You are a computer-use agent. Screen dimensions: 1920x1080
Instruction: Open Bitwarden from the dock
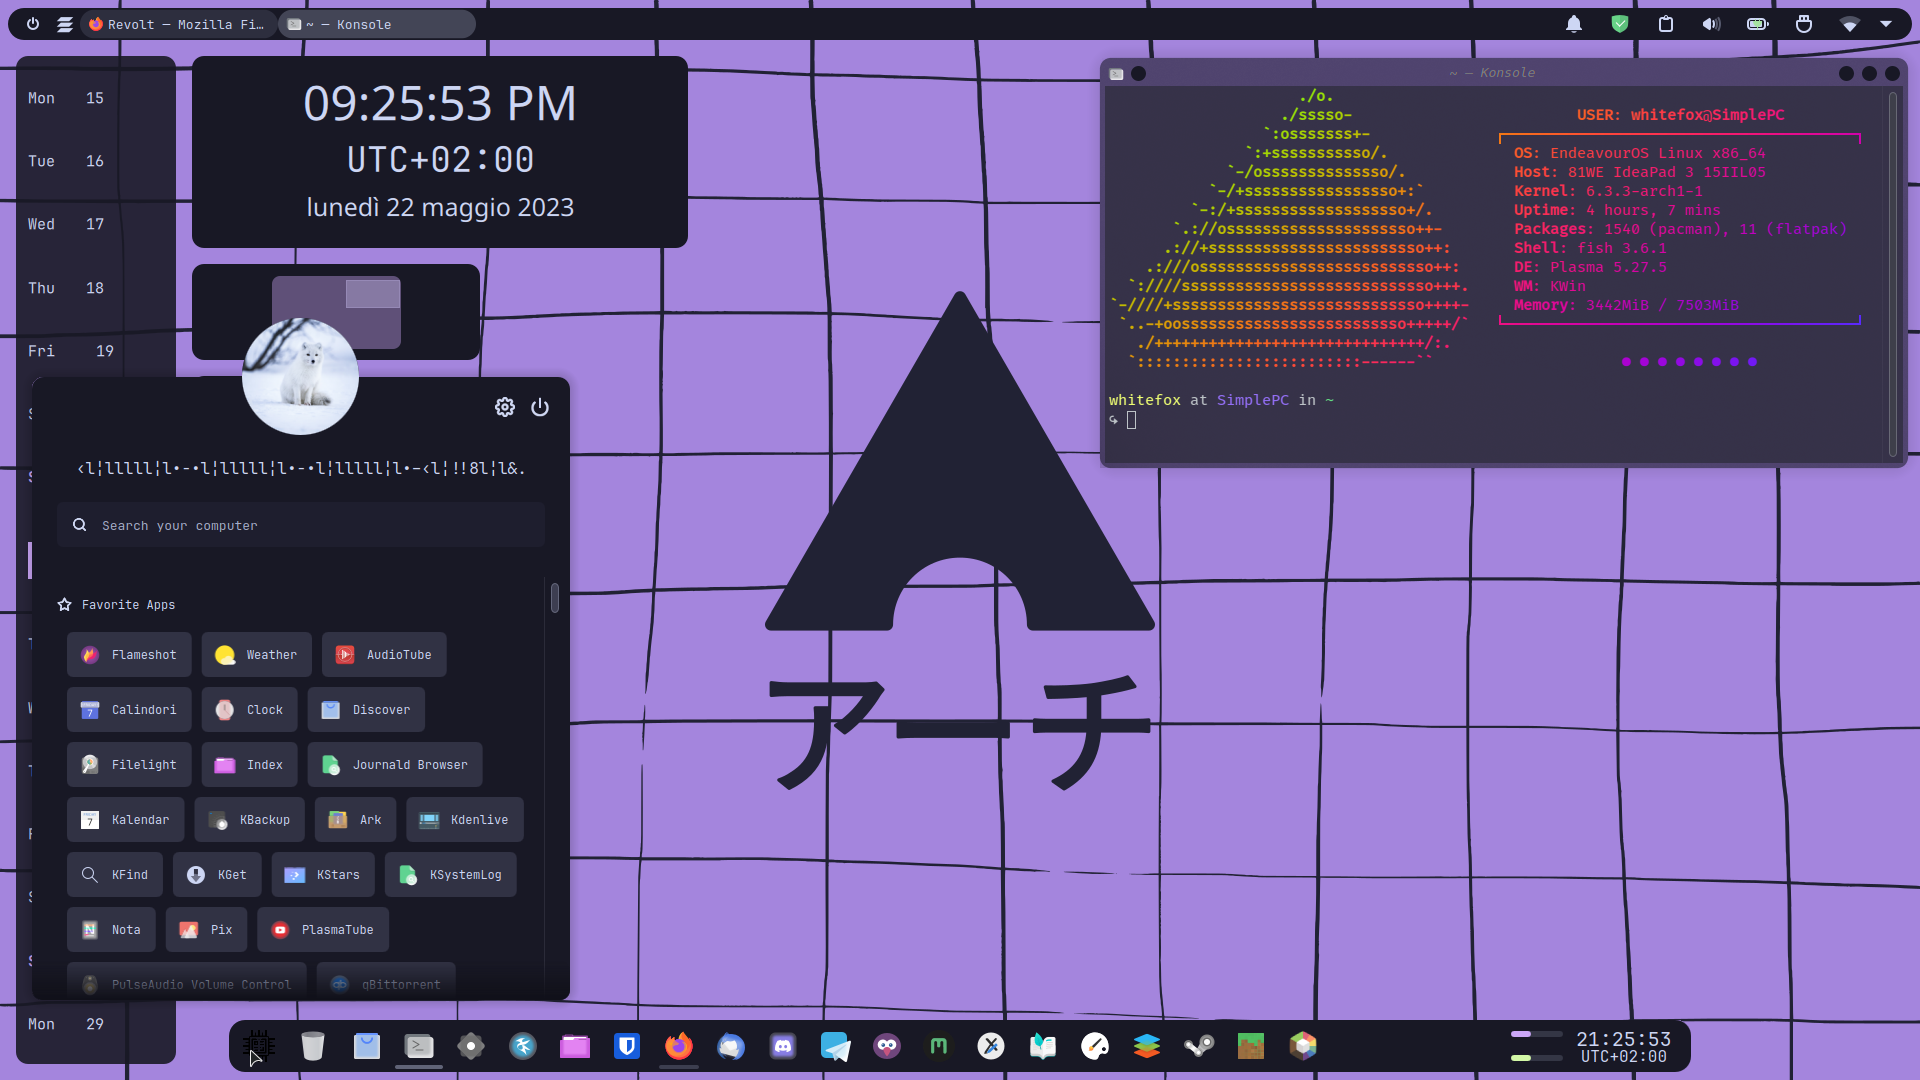coord(627,1046)
